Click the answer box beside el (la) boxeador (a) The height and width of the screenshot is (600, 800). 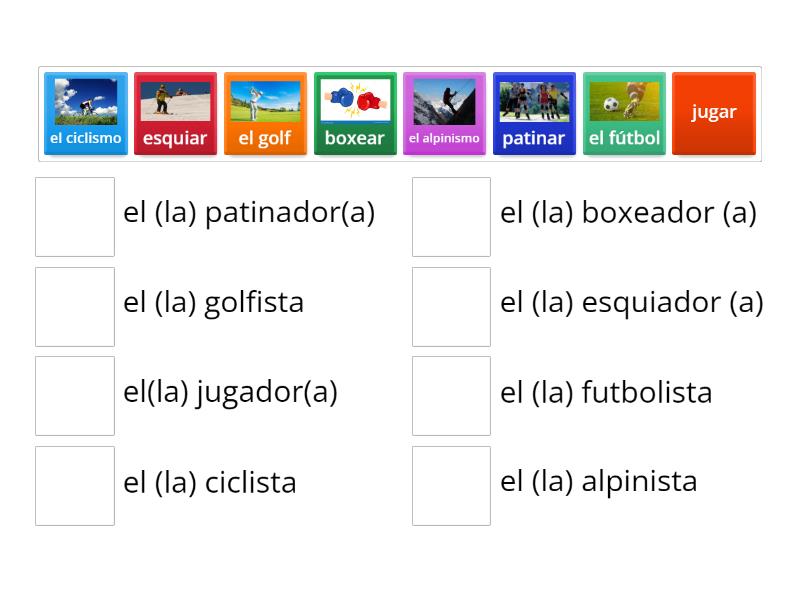(451, 213)
